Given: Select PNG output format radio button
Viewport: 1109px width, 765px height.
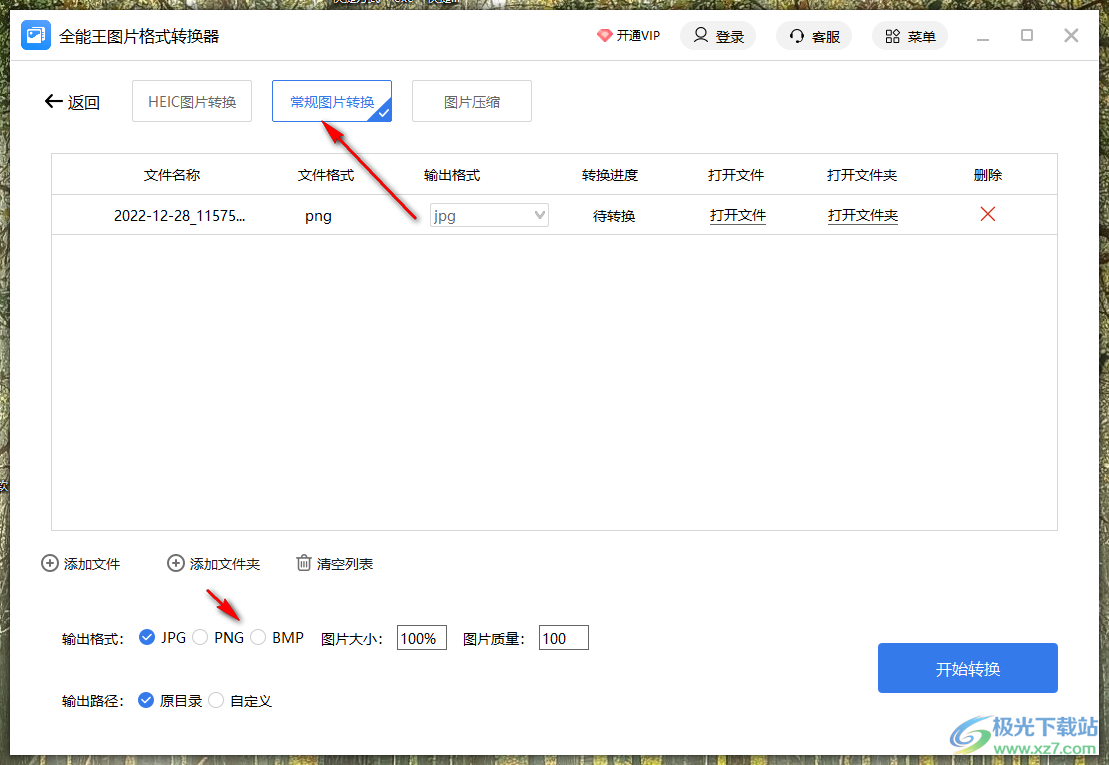Looking at the screenshot, I should (x=200, y=638).
